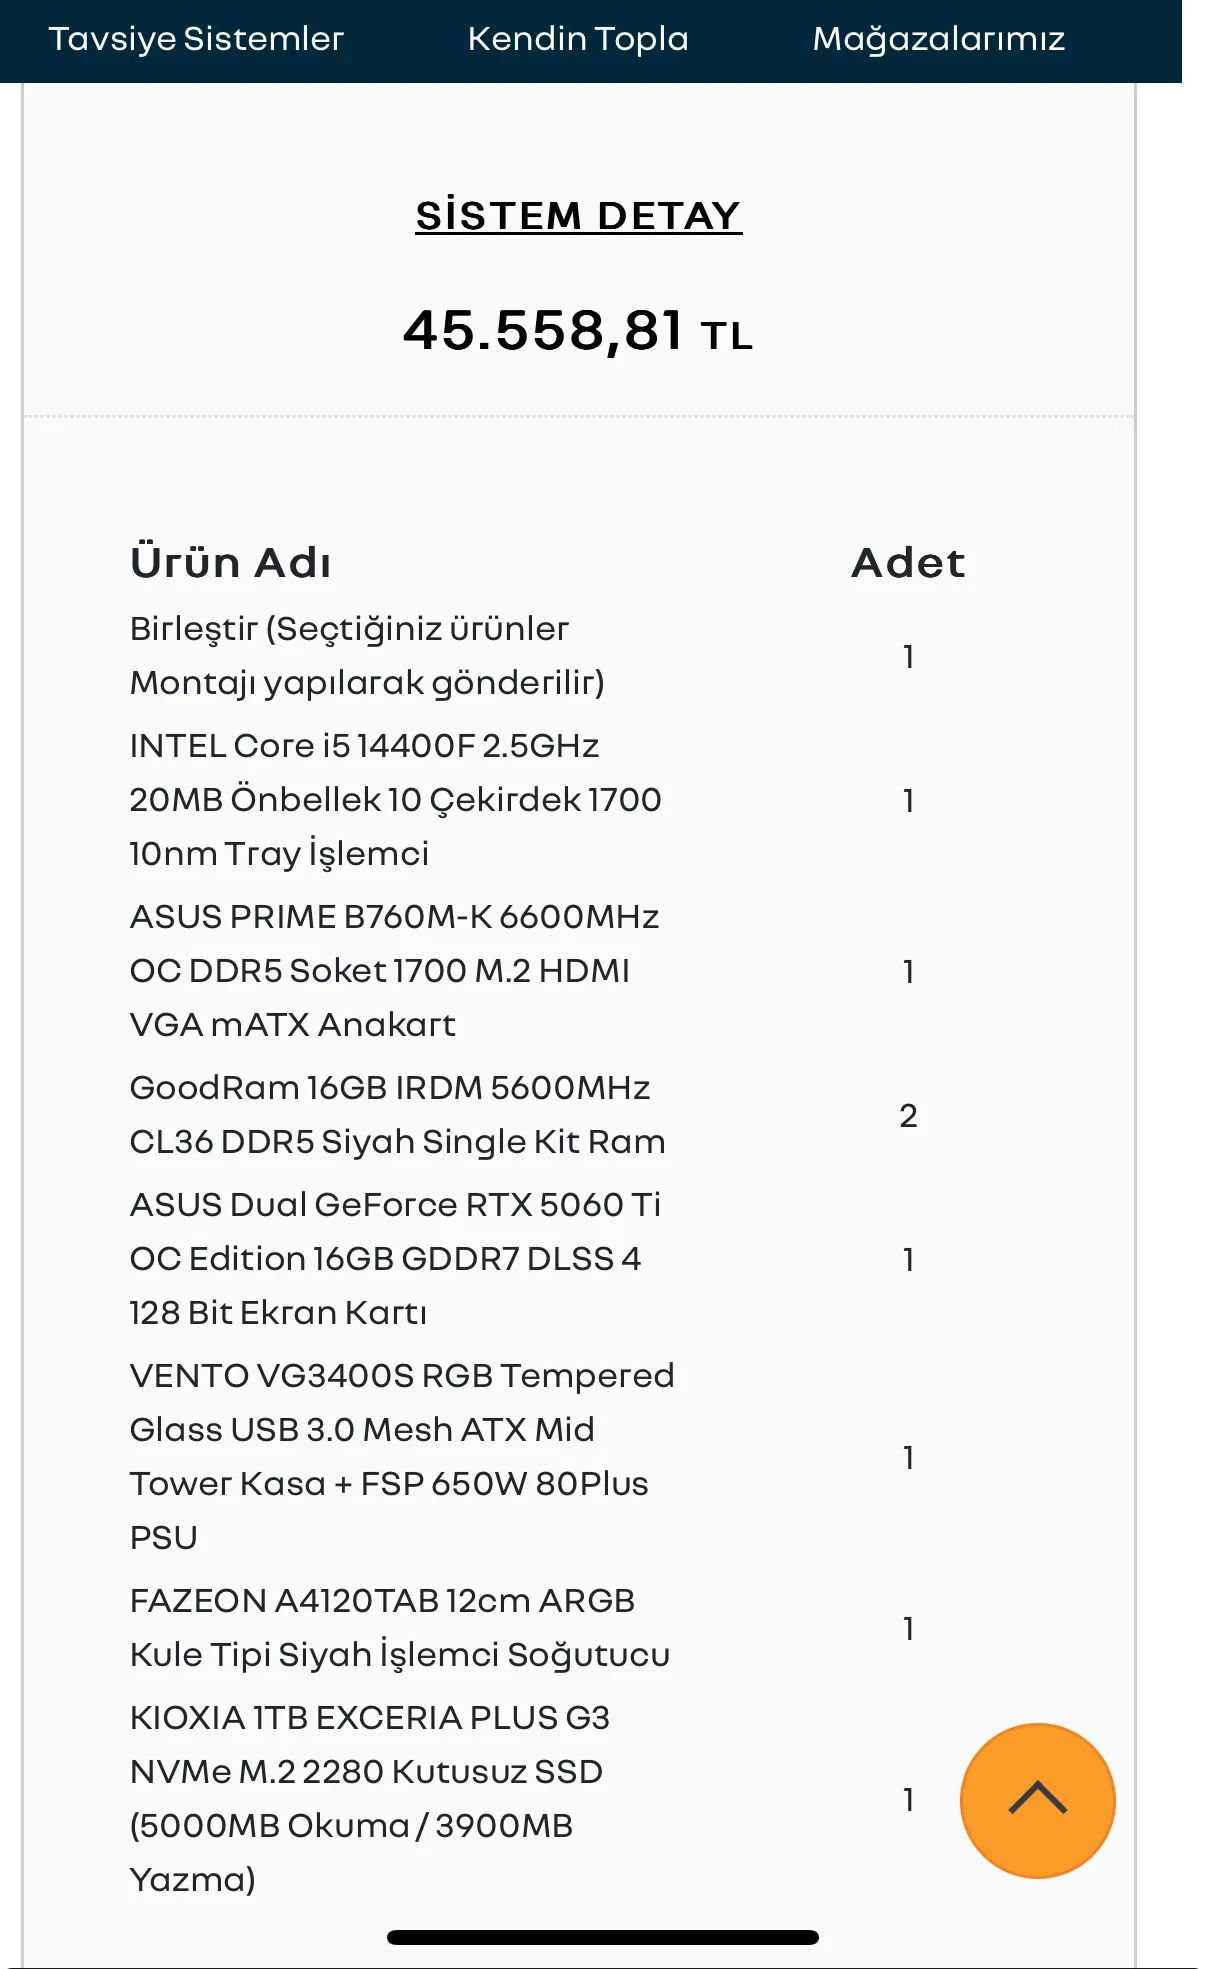The height and width of the screenshot is (1969, 1206).
Task: Tap the orange scroll-to-top arrow button
Action: (x=1037, y=1799)
